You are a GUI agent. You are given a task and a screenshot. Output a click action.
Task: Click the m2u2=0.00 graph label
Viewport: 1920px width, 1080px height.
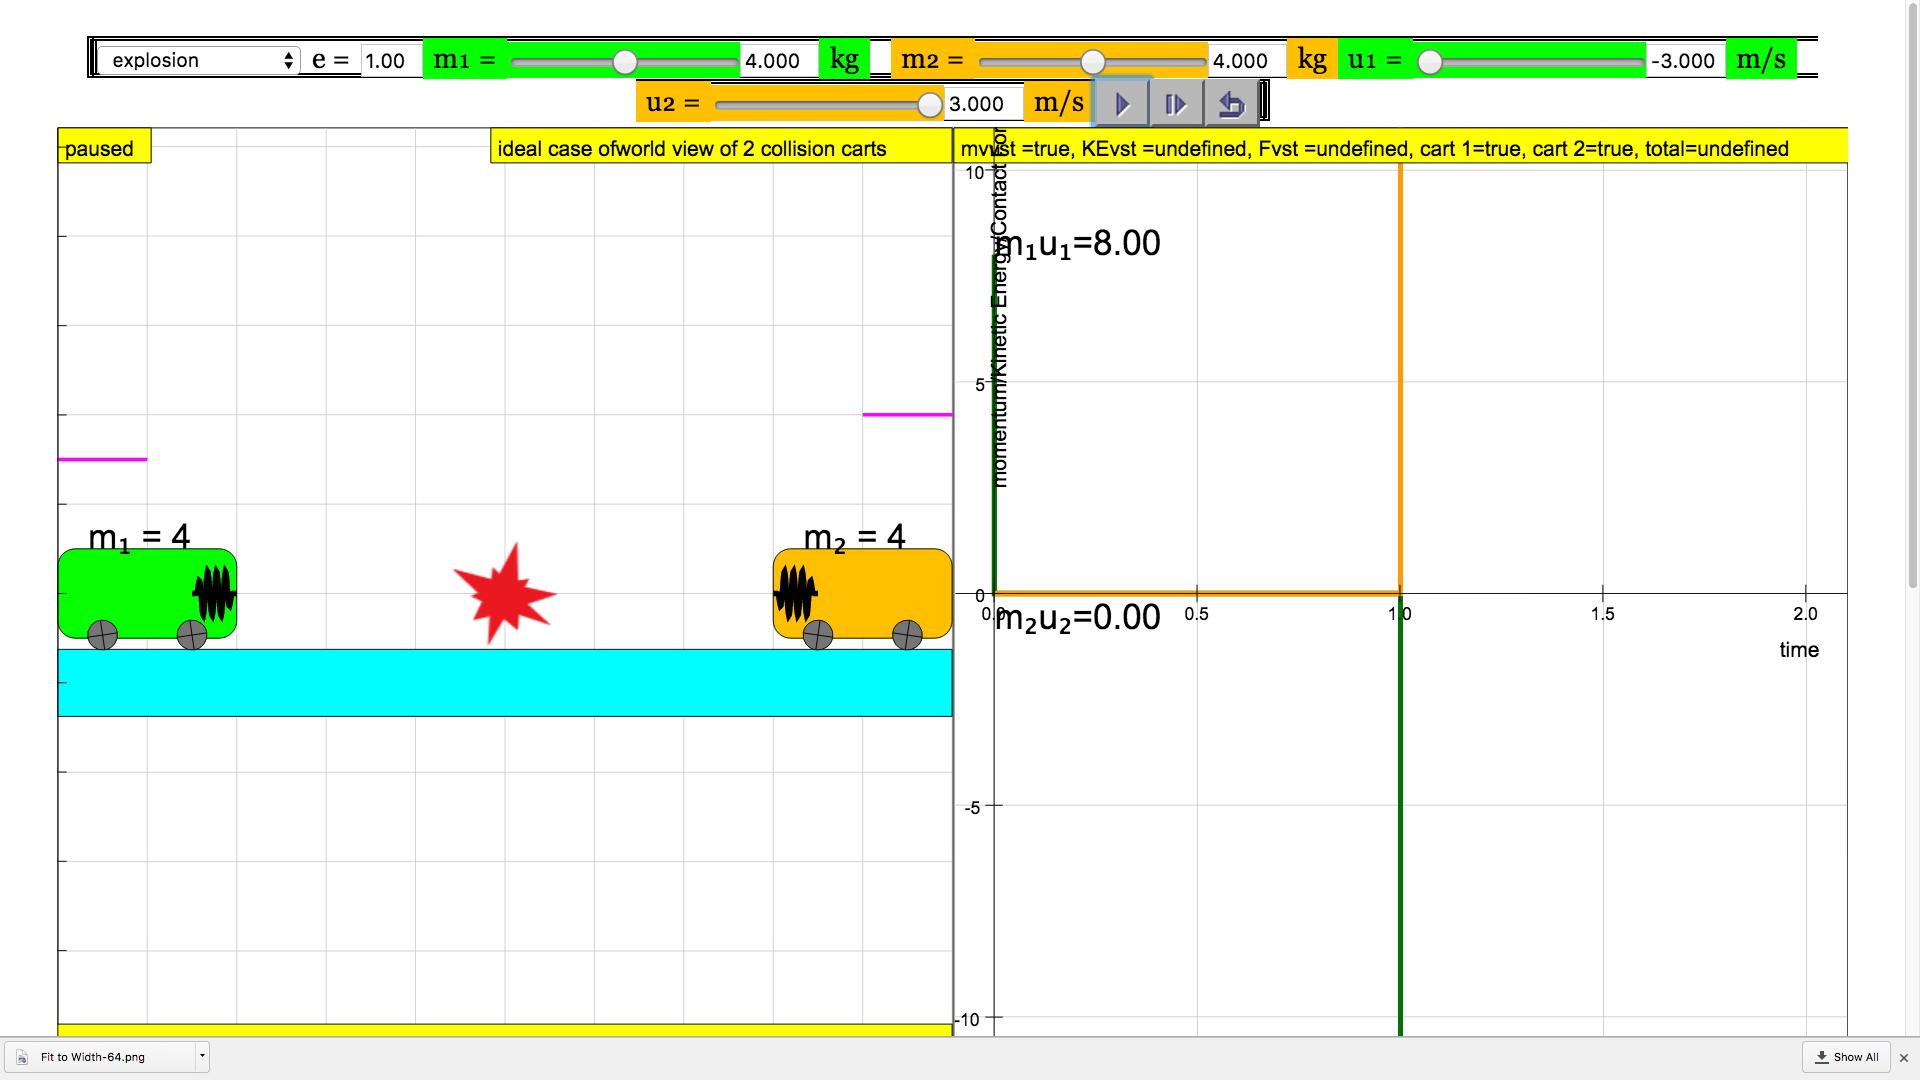(x=1078, y=617)
